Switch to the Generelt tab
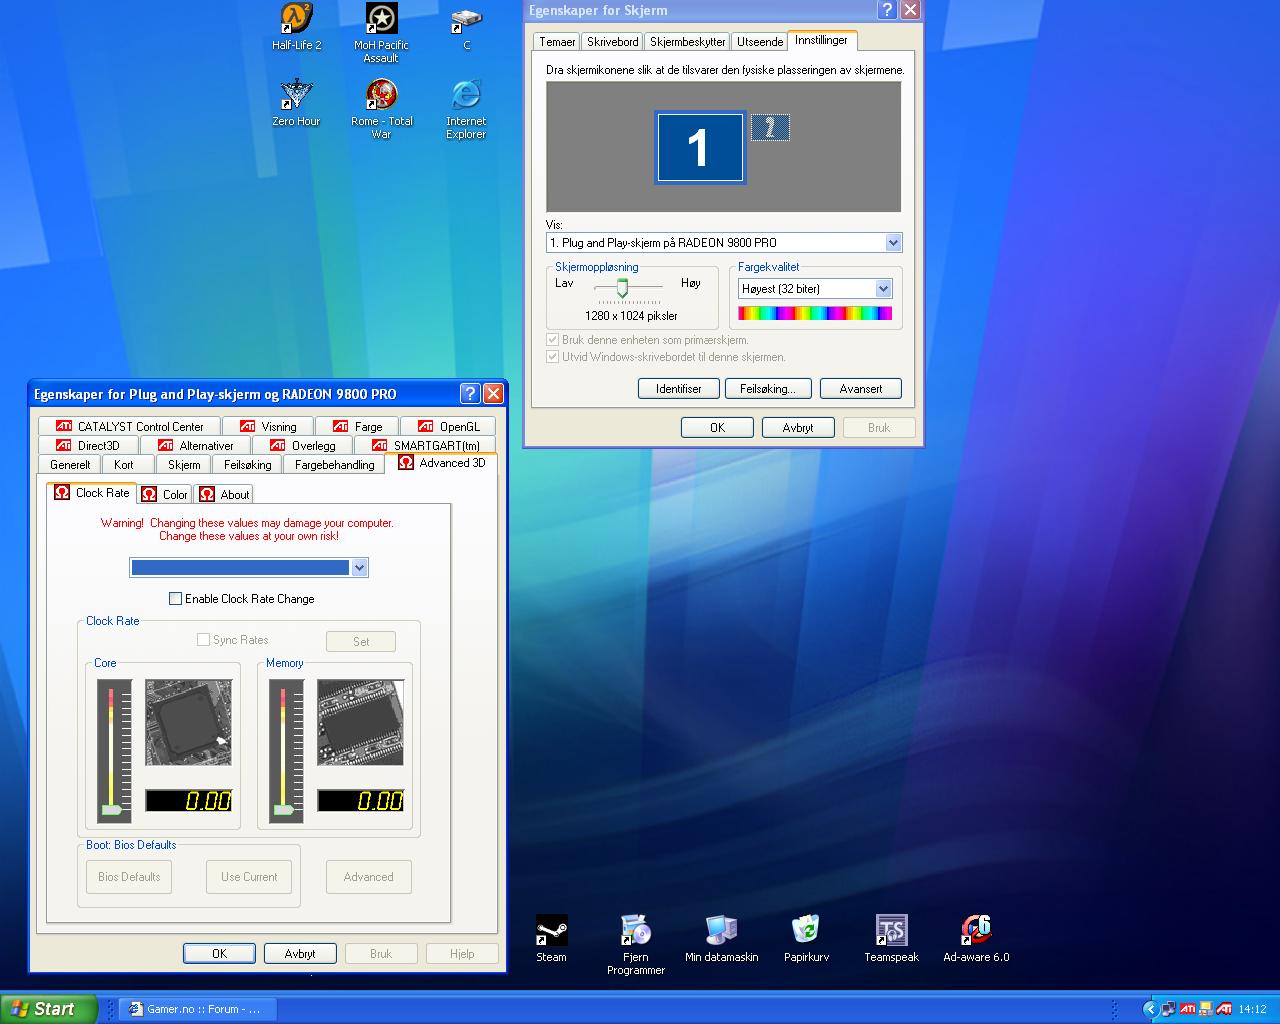Viewport: 1280px width, 1024px height. 71,464
